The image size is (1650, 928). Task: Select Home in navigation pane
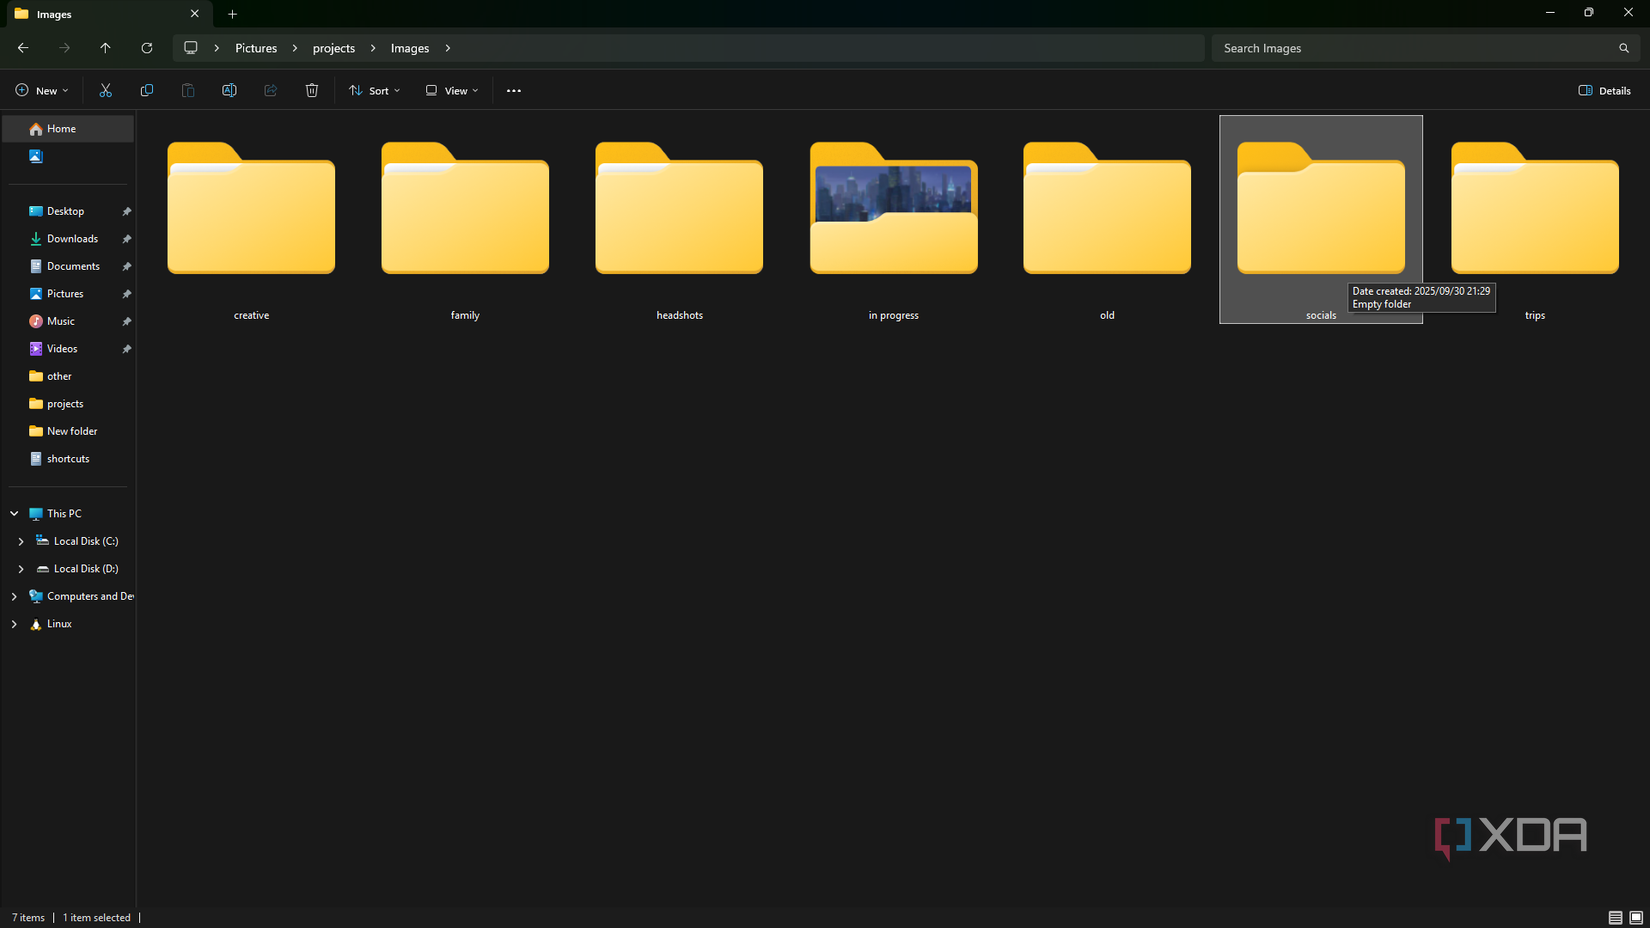68,128
